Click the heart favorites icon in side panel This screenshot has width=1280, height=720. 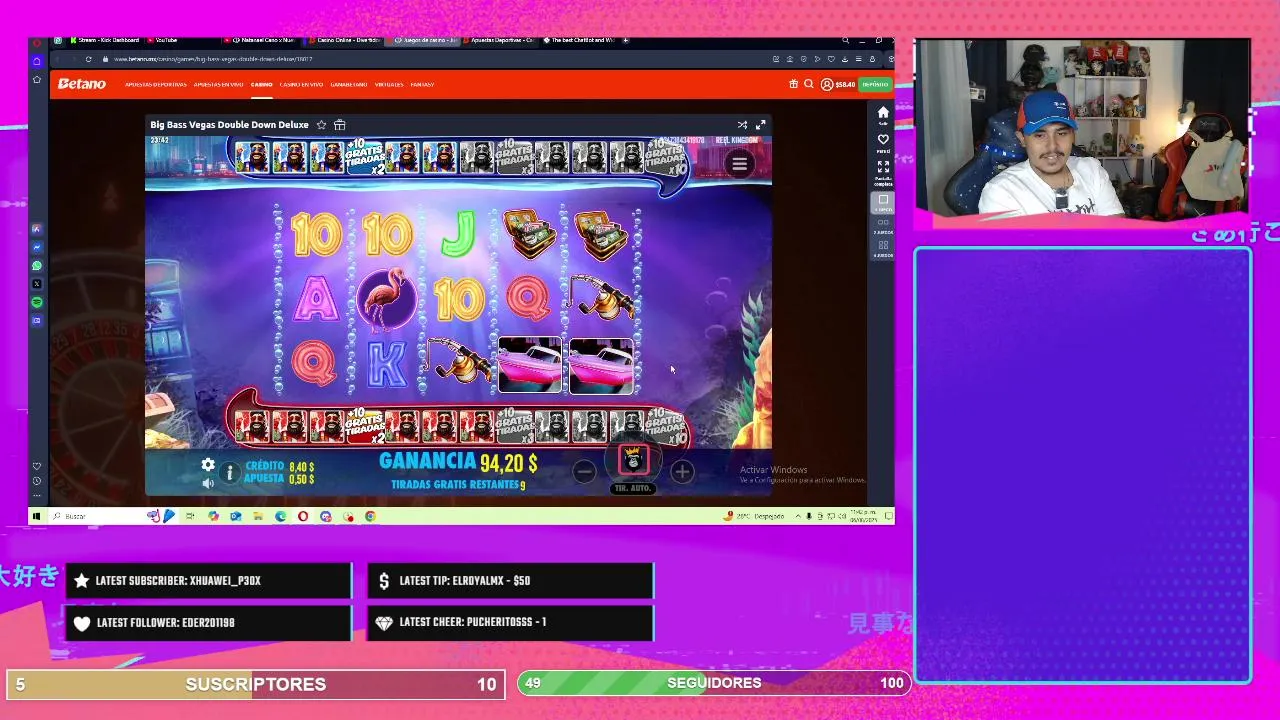[883, 140]
